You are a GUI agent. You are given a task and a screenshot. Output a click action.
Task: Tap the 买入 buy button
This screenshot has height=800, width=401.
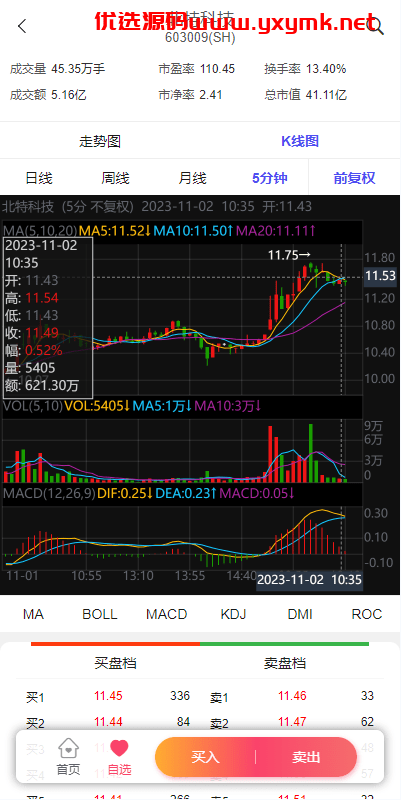[205, 757]
